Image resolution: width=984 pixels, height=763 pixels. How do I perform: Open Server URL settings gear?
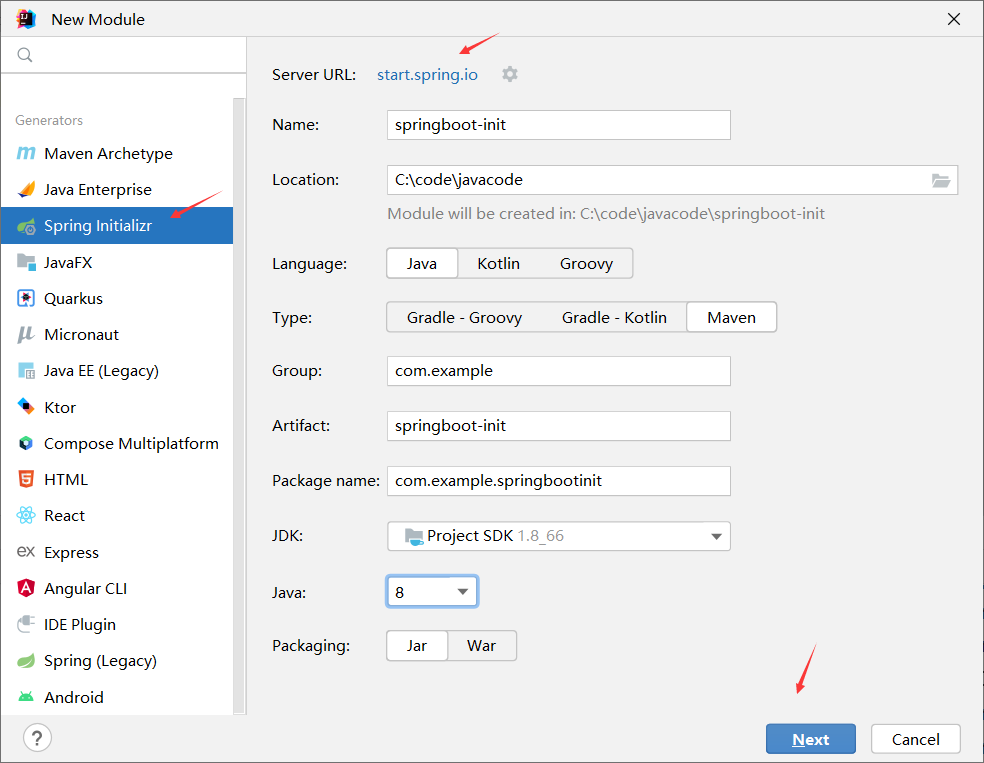click(510, 74)
